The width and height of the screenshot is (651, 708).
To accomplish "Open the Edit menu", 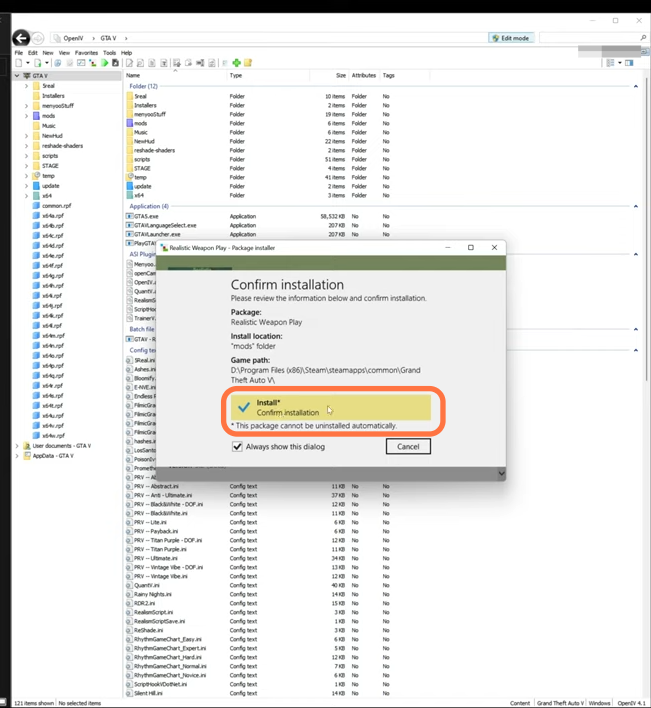I will pos(33,53).
